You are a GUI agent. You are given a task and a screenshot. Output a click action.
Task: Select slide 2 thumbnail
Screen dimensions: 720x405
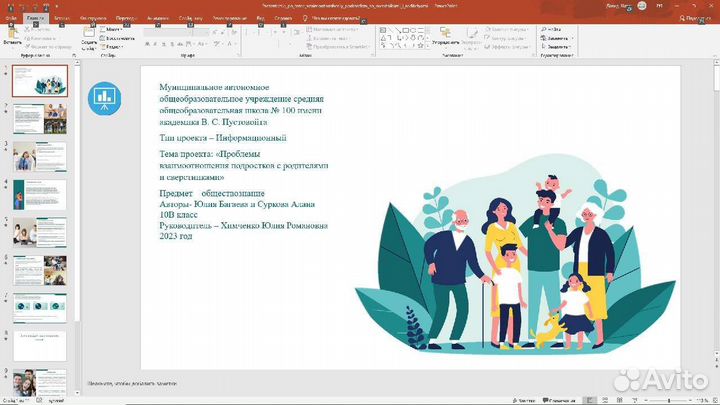[x=40, y=119]
